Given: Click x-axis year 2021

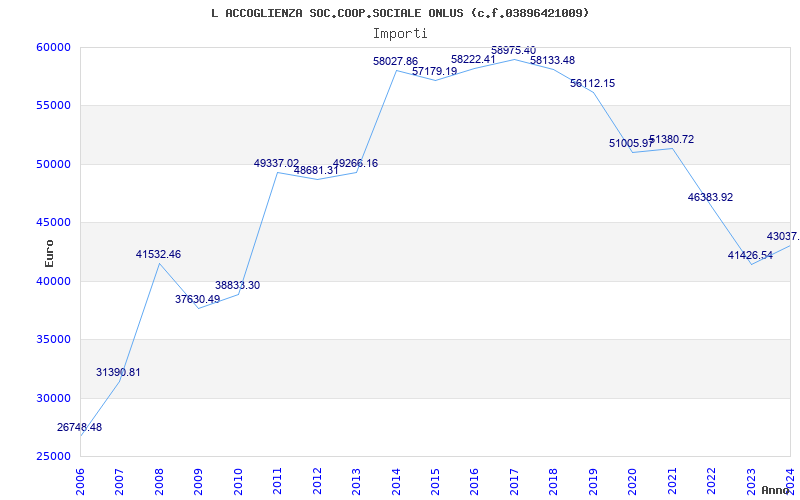Looking at the screenshot, I should tap(672, 482).
